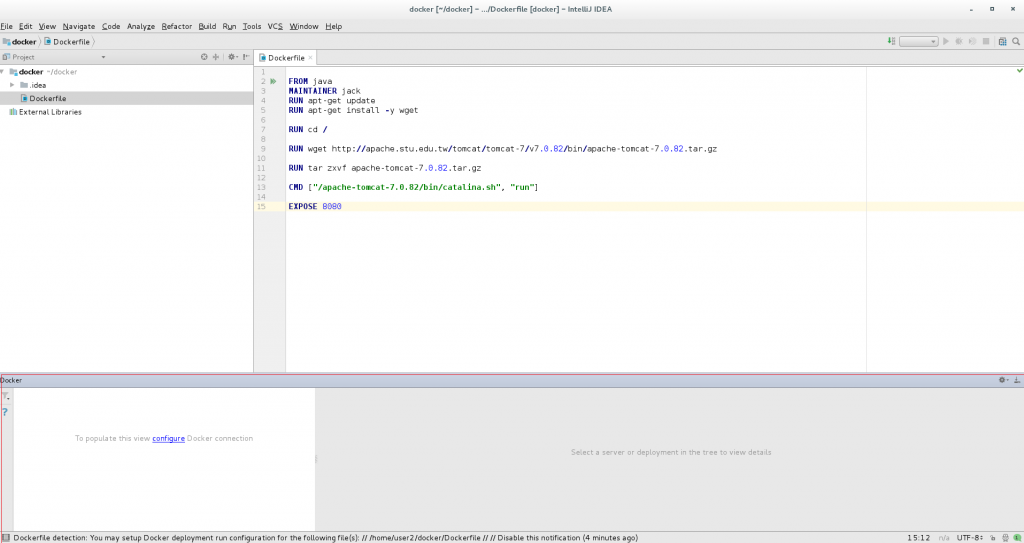
Task: Open the Code menu
Action: (111, 26)
